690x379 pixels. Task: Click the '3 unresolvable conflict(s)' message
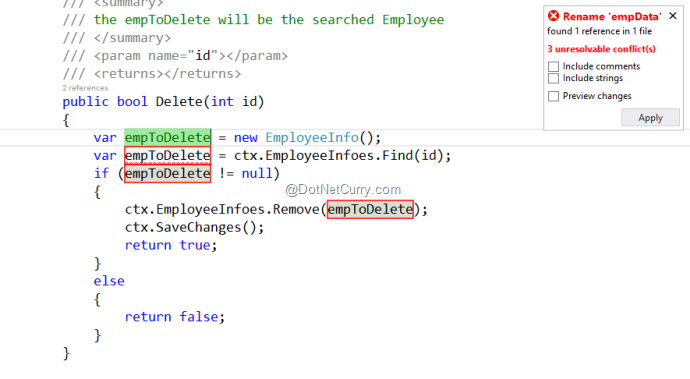[601, 49]
